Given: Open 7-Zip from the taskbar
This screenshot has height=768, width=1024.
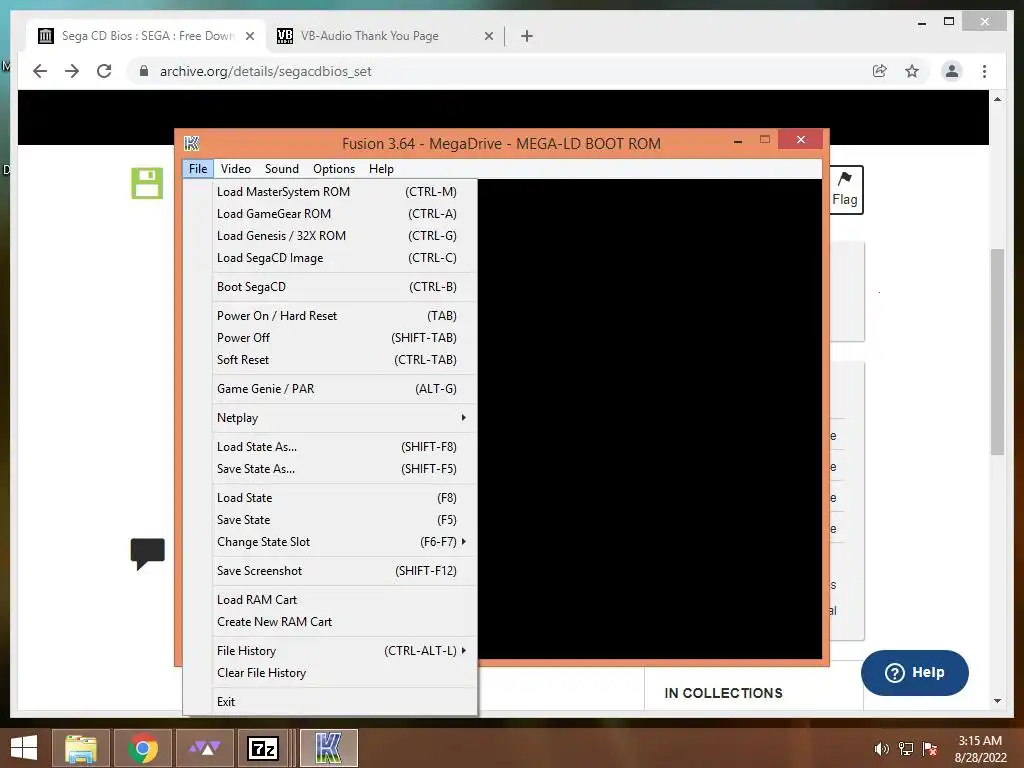Looking at the screenshot, I should click(x=263, y=748).
